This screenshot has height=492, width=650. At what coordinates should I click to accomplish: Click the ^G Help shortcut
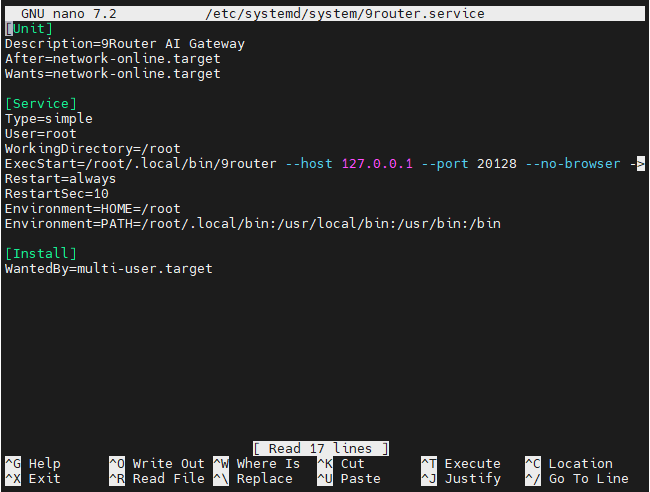(33, 463)
